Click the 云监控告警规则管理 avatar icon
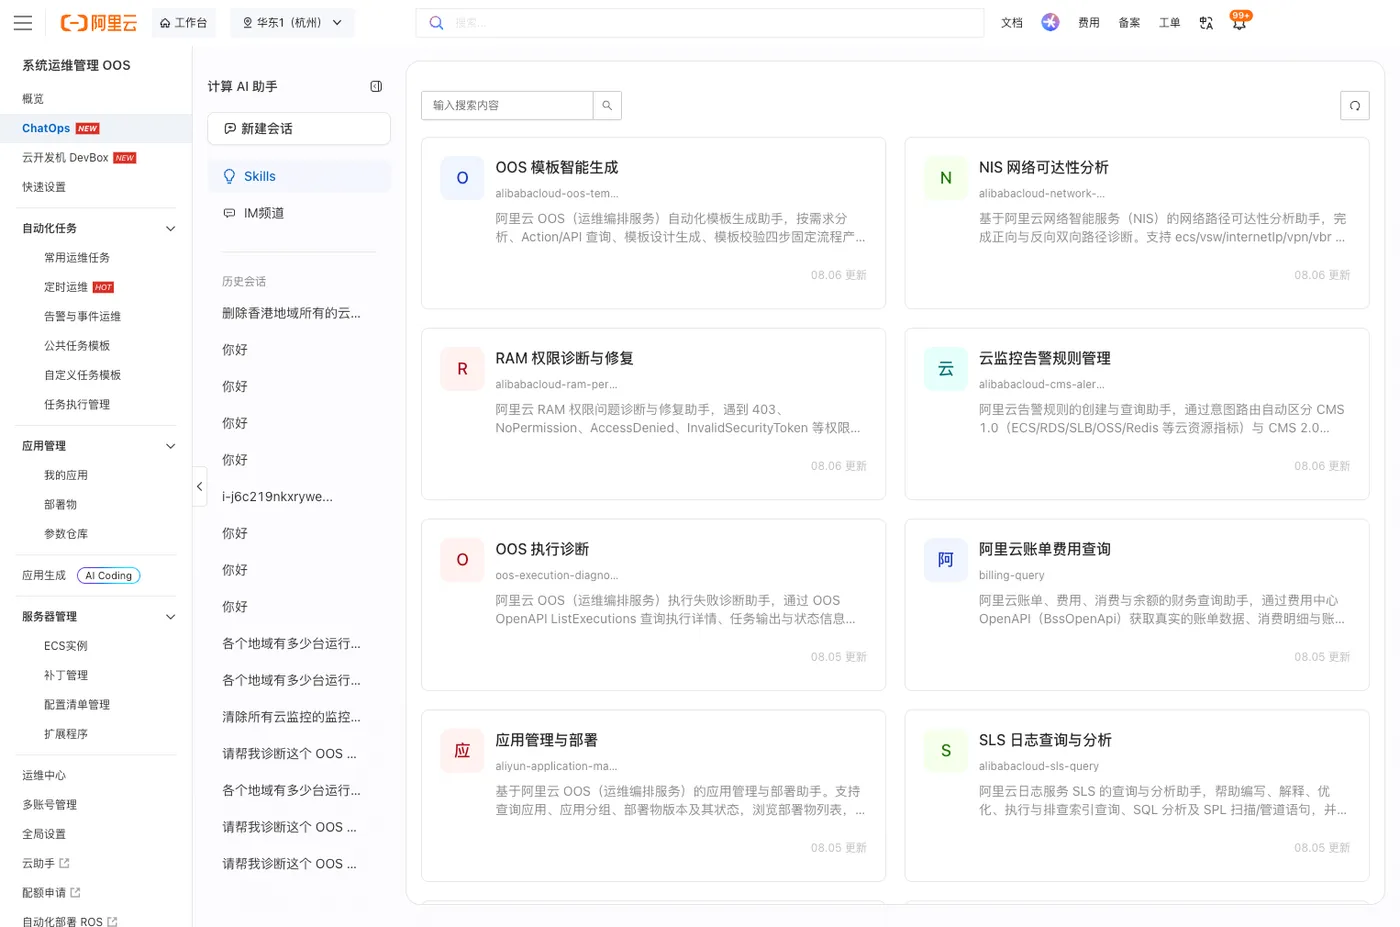The height and width of the screenshot is (927, 1400). [945, 369]
